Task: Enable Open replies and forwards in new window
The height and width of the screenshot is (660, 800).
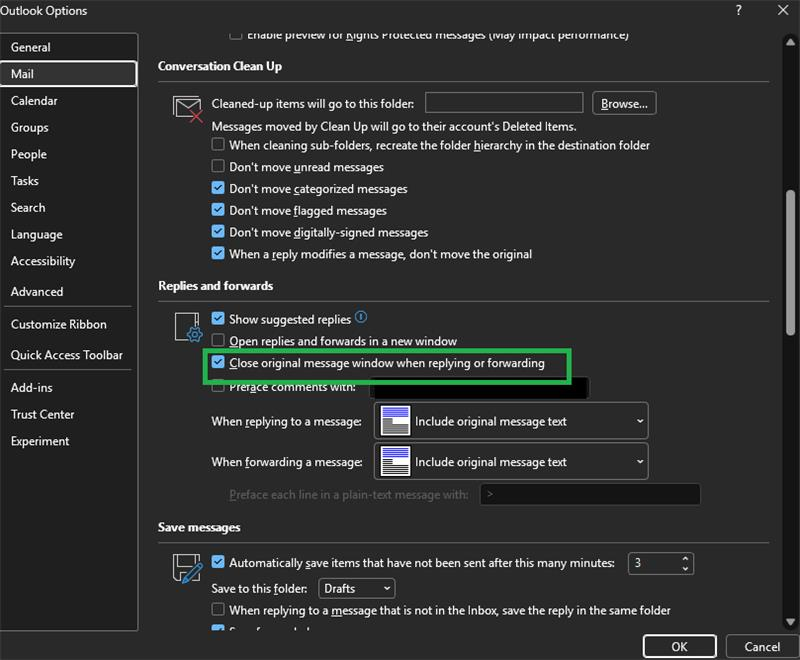Action: point(218,340)
